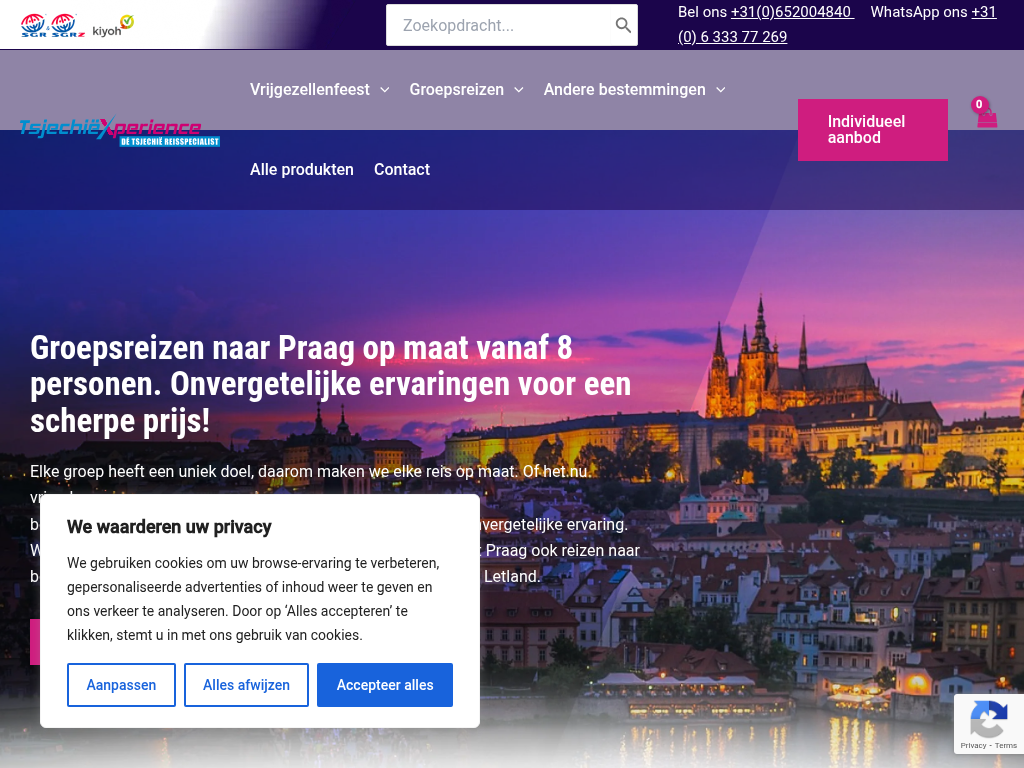Open the reCAPTCHA Terms link
The image size is (1024, 768).
click(1006, 746)
